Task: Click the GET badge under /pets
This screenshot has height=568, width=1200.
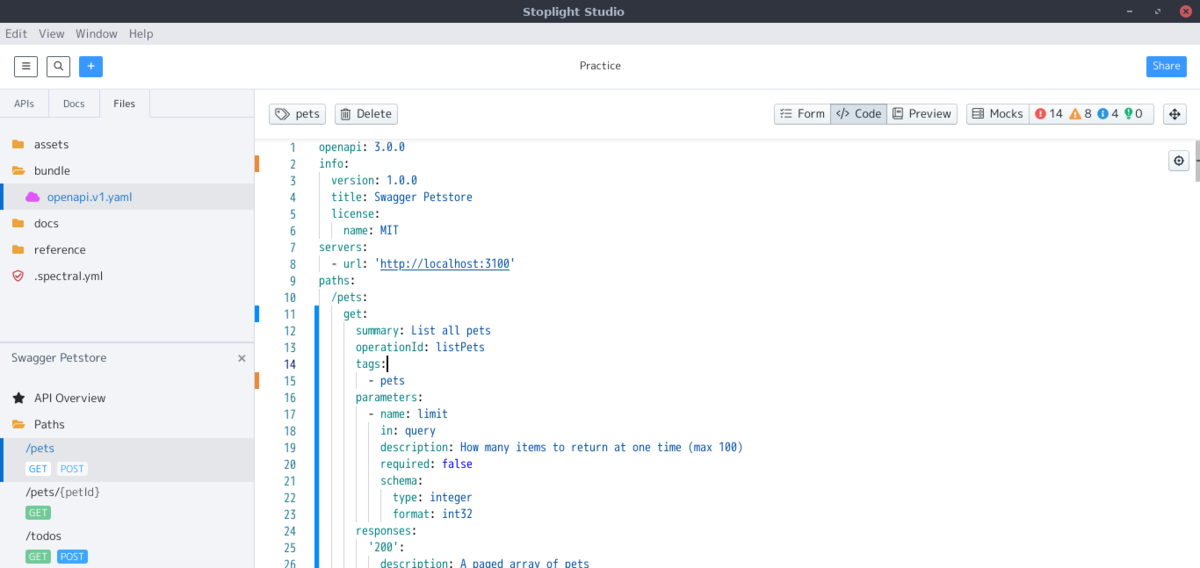Action: pyautogui.click(x=38, y=469)
